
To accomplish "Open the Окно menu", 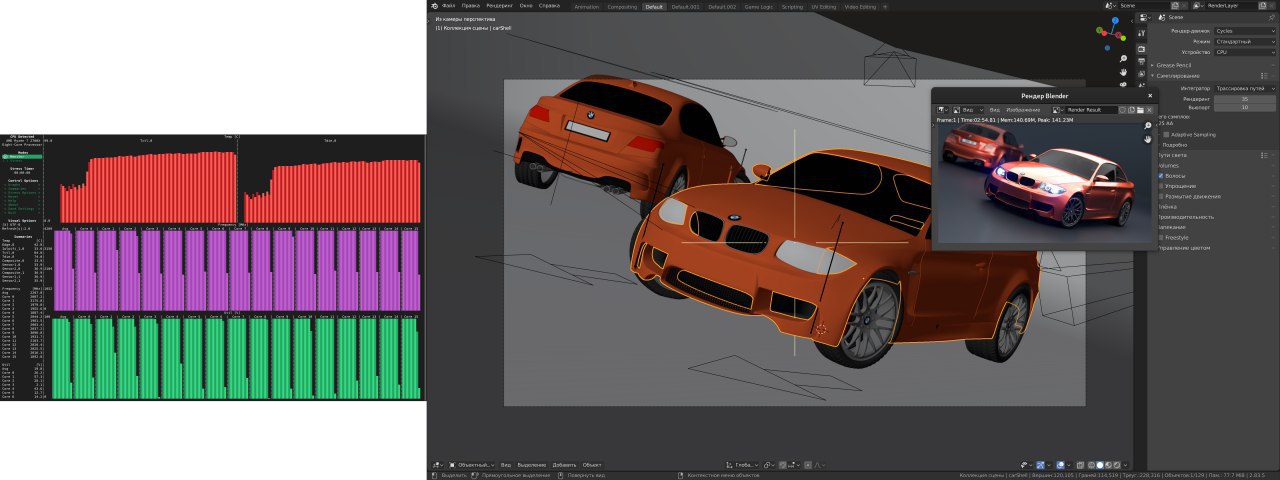I will 526,6.
